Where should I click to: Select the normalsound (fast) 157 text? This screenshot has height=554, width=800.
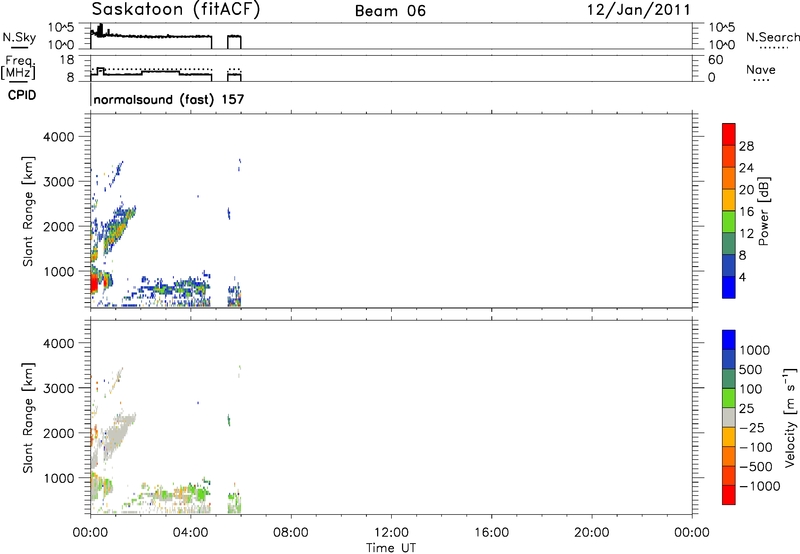coord(169,99)
